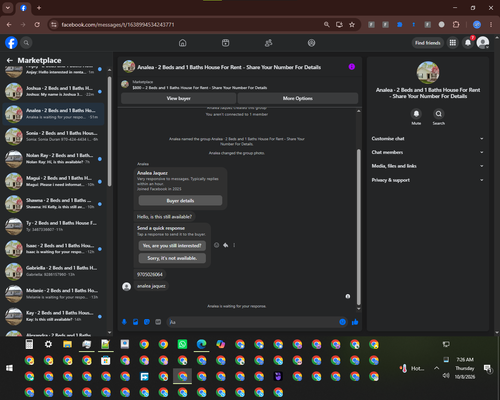Screen dimensions: 500x400
Task: Open the Facebook menu grid icon
Action: (x=452, y=43)
